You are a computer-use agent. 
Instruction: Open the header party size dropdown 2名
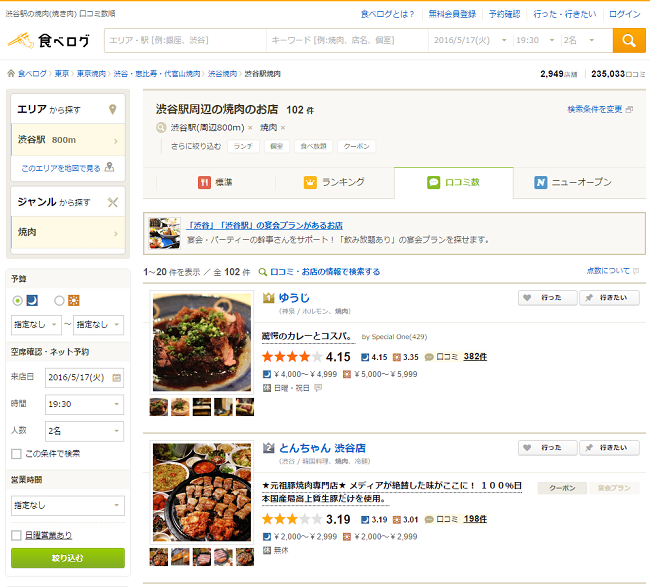(579, 40)
